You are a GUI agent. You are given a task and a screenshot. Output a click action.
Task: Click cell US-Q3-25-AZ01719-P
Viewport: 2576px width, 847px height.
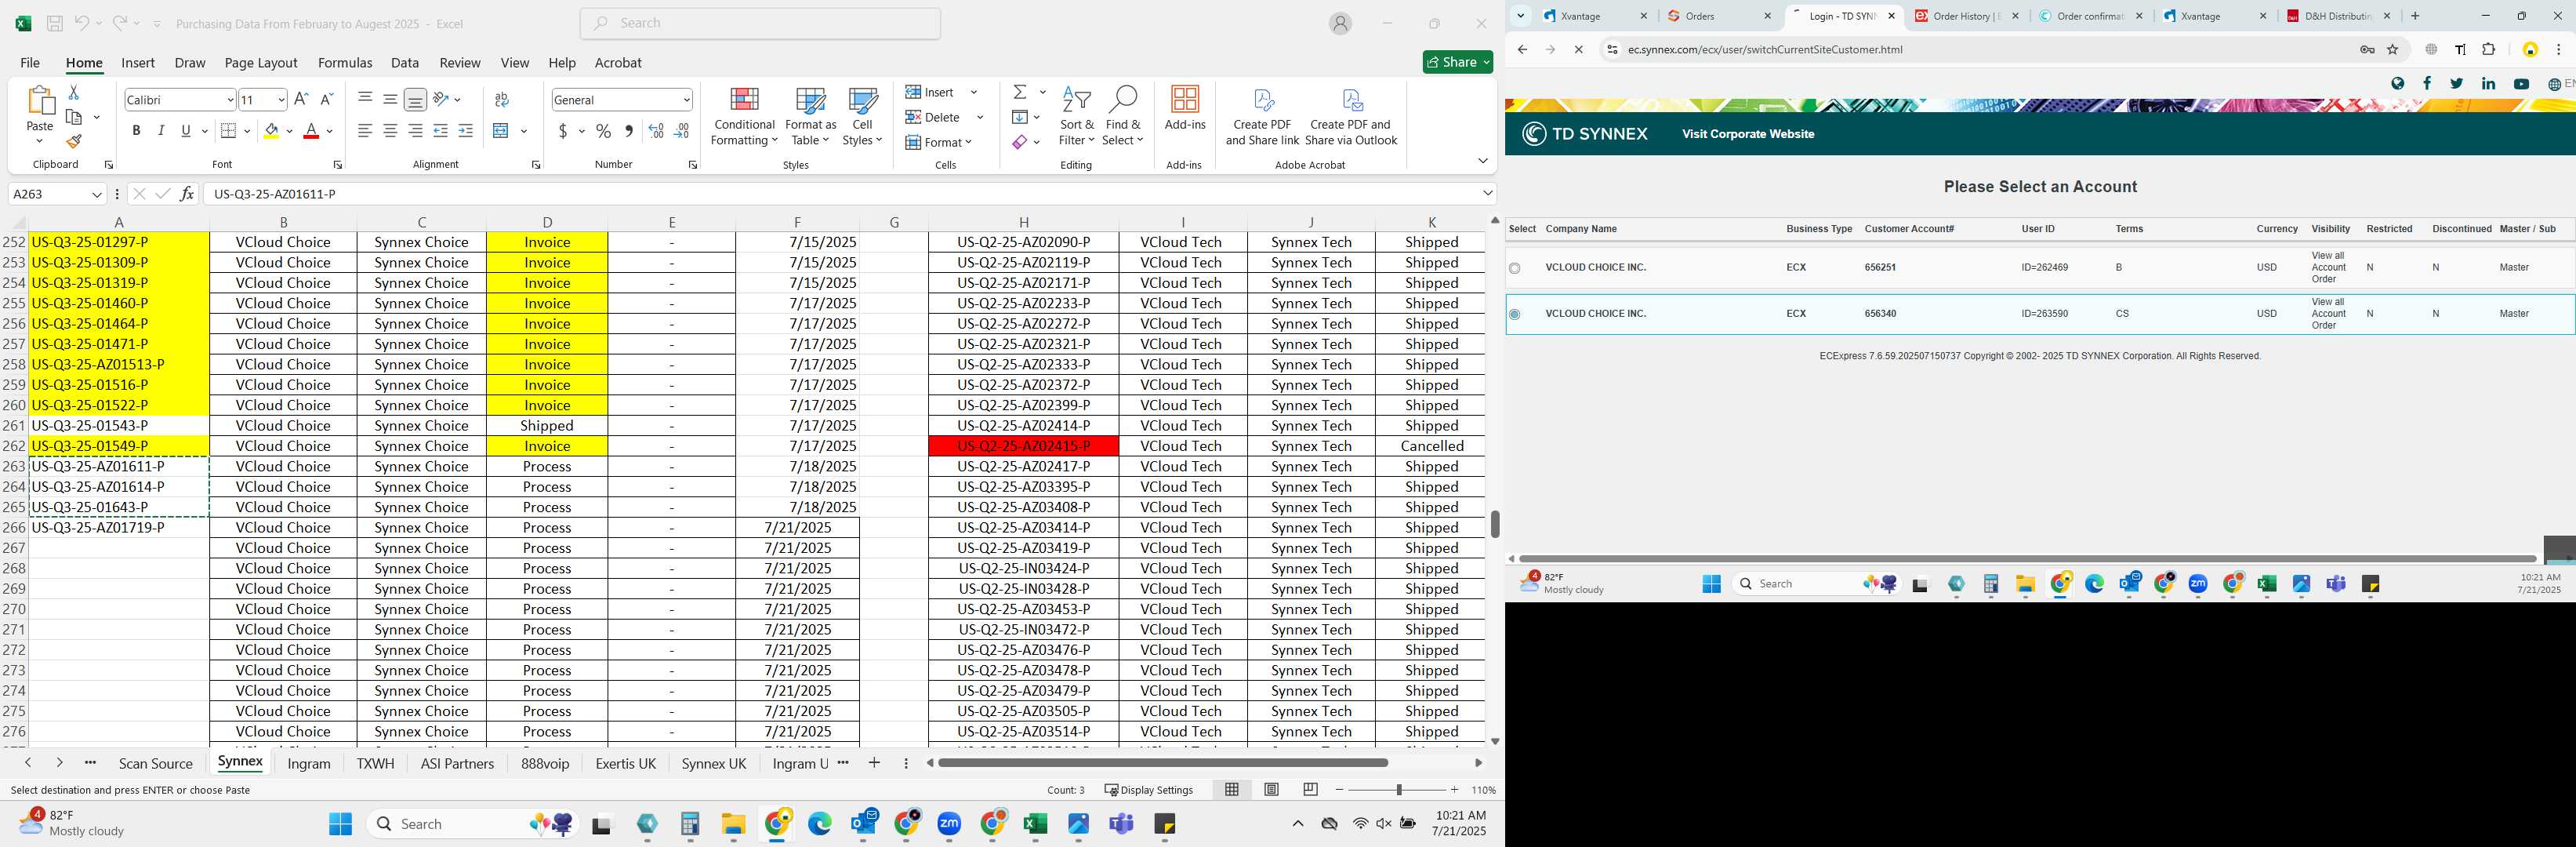[119, 527]
